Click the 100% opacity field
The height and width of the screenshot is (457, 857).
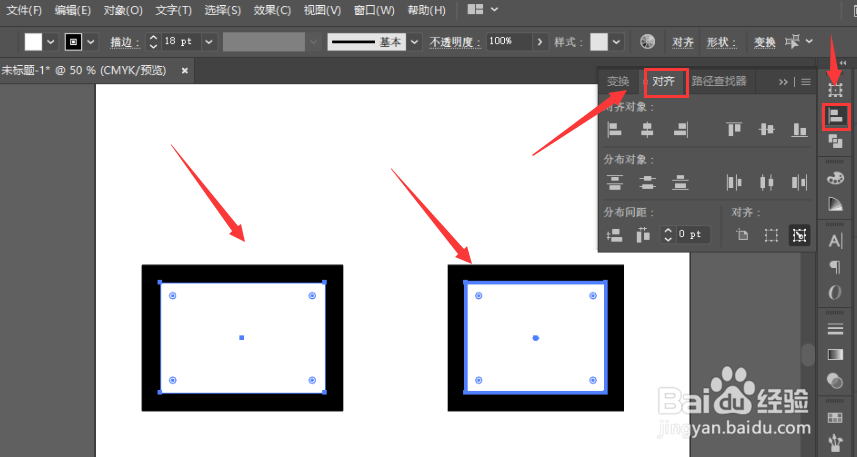coord(509,42)
